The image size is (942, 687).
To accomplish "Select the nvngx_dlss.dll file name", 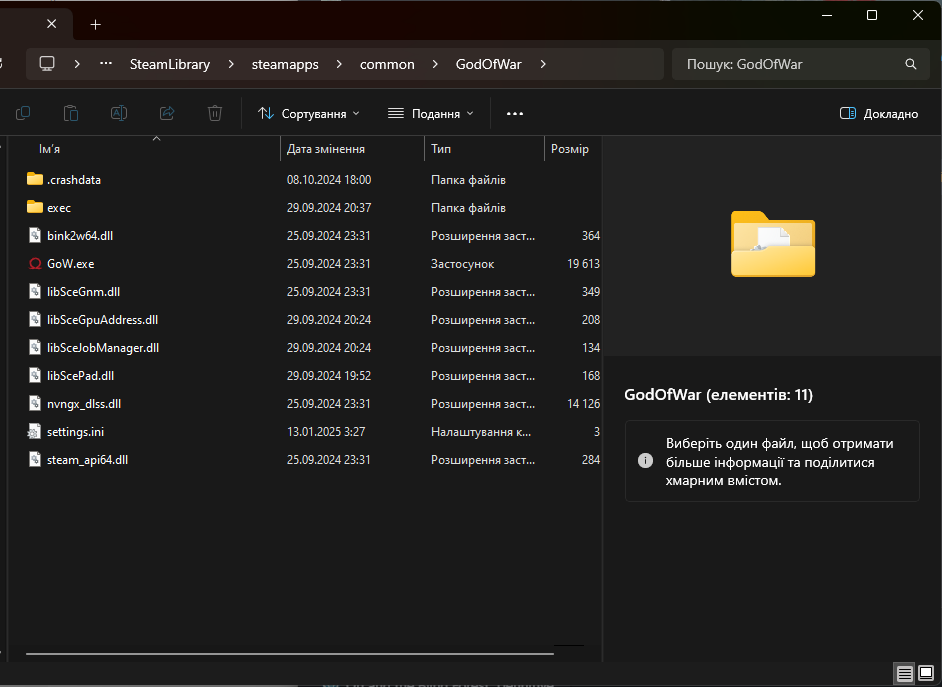I will (84, 404).
